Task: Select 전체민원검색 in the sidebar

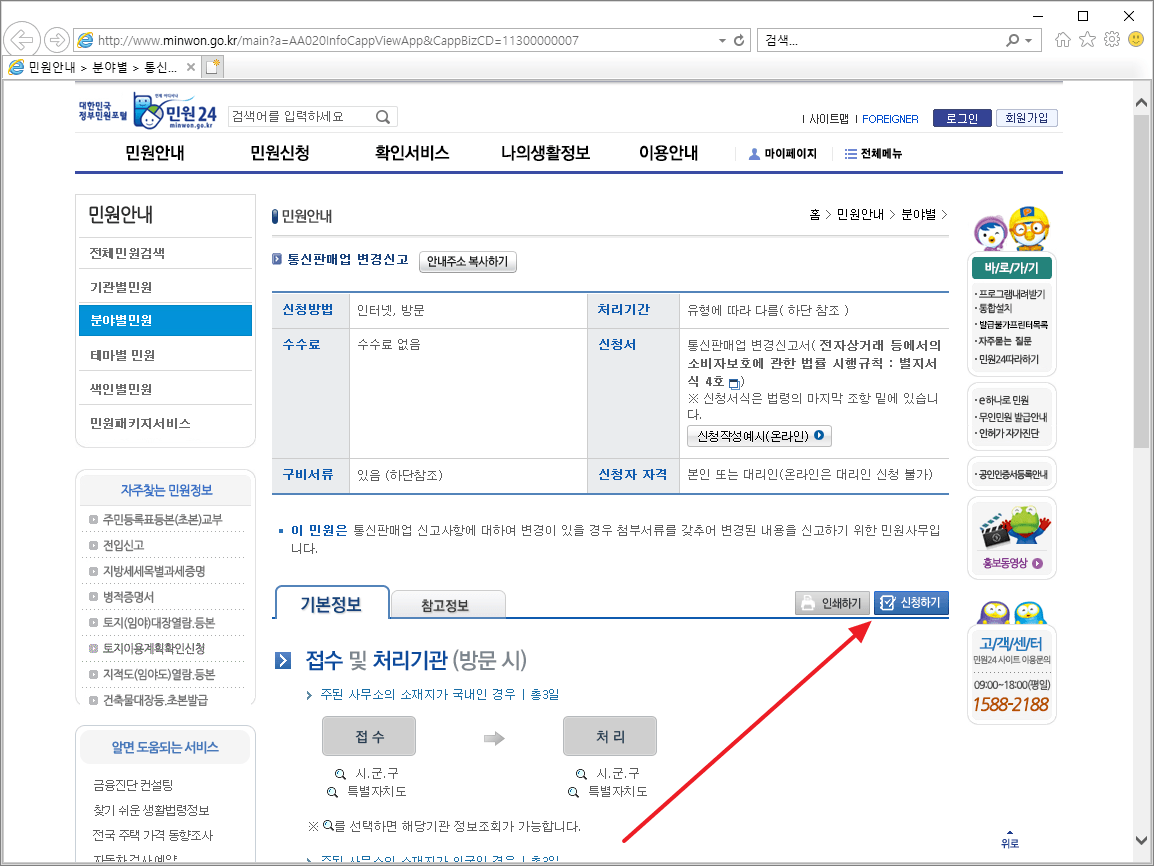Action: [x=165, y=253]
